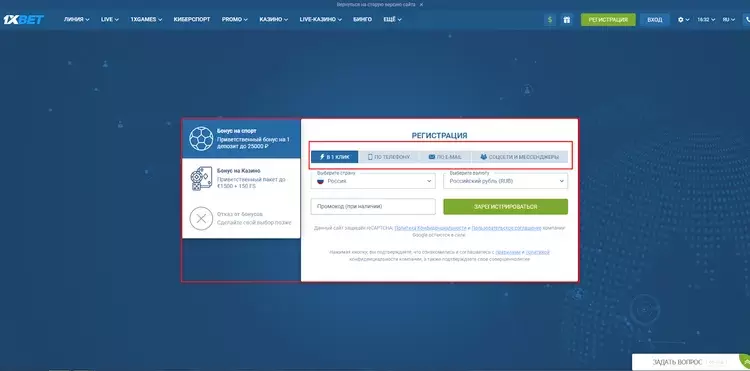Open the RU language dropdown
750x371 pixels.
(728, 20)
